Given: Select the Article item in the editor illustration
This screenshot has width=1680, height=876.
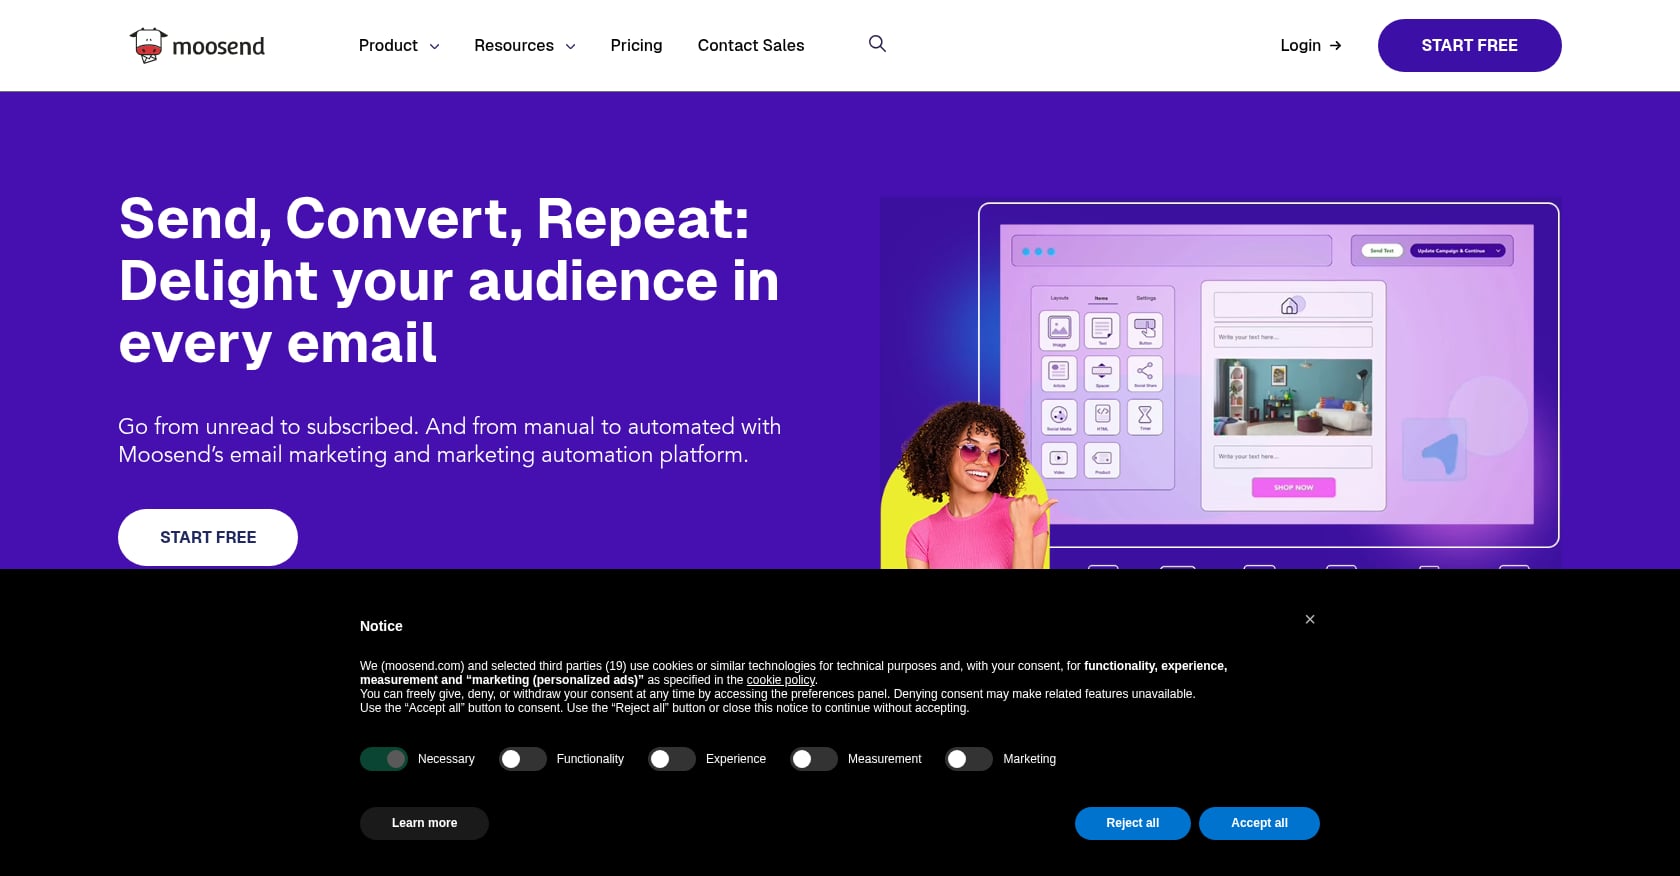Looking at the screenshot, I should (1059, 373).
